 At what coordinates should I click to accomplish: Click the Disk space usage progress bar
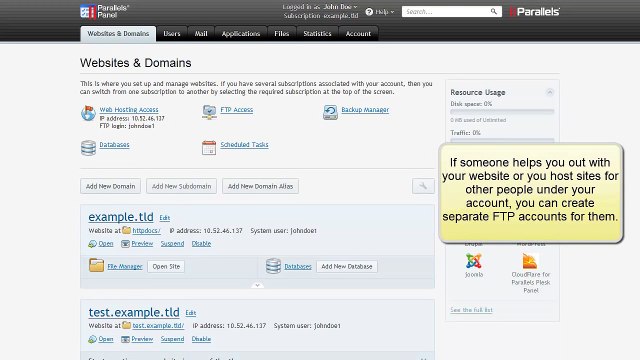pos(502,111)
